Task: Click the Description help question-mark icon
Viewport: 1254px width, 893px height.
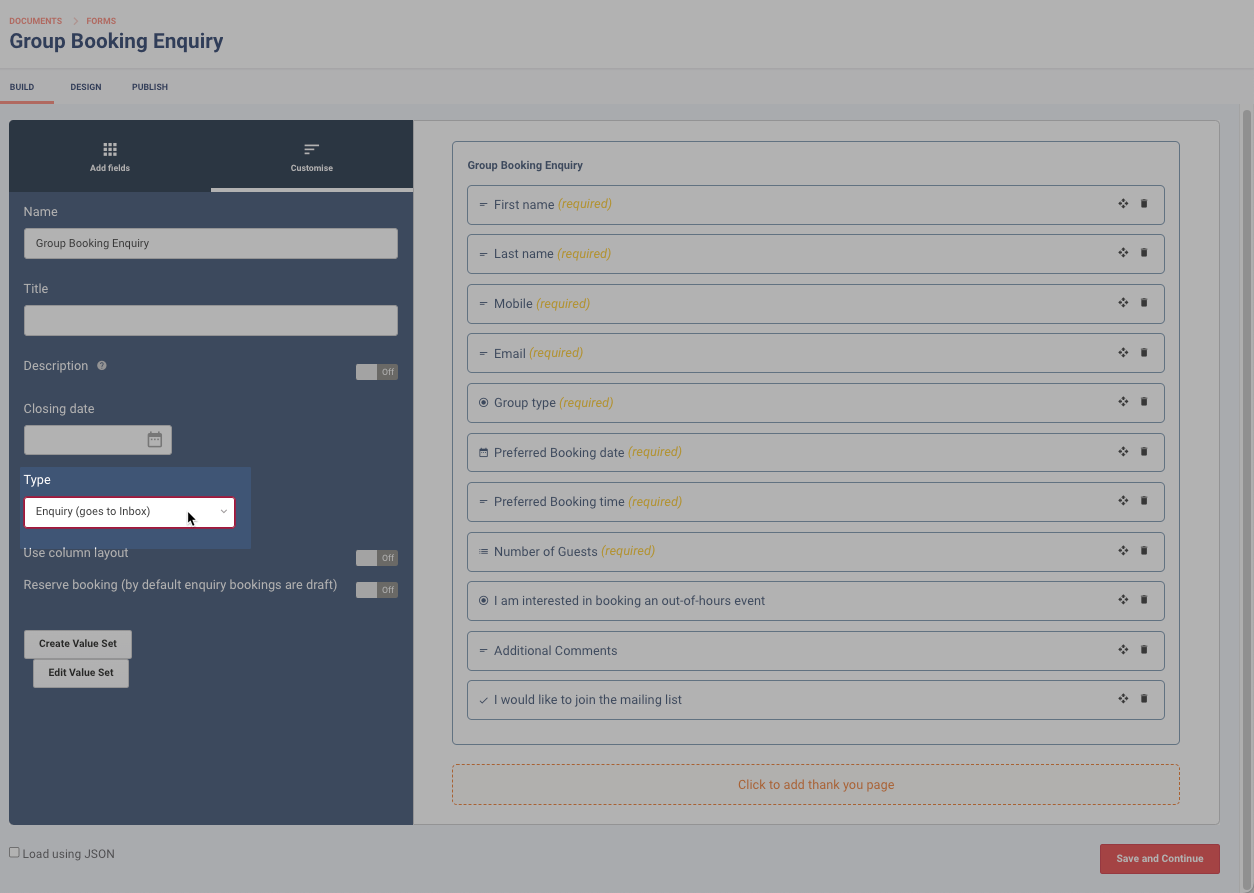Action: click(102, 366)
